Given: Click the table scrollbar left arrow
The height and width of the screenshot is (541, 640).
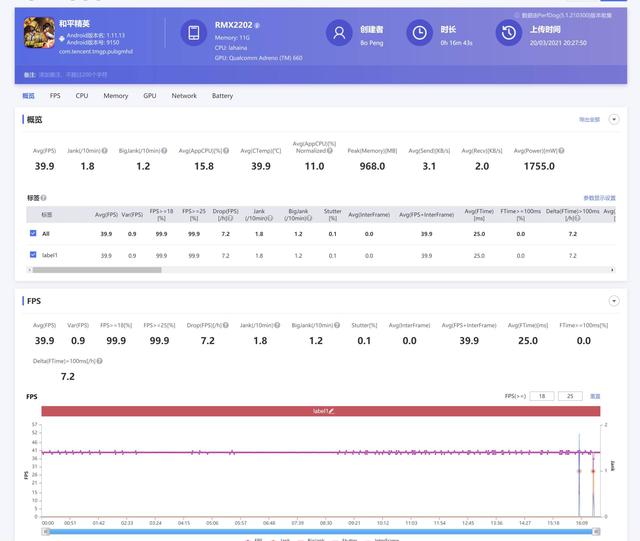Looking at the screenshot, I should tap(29, 270).
